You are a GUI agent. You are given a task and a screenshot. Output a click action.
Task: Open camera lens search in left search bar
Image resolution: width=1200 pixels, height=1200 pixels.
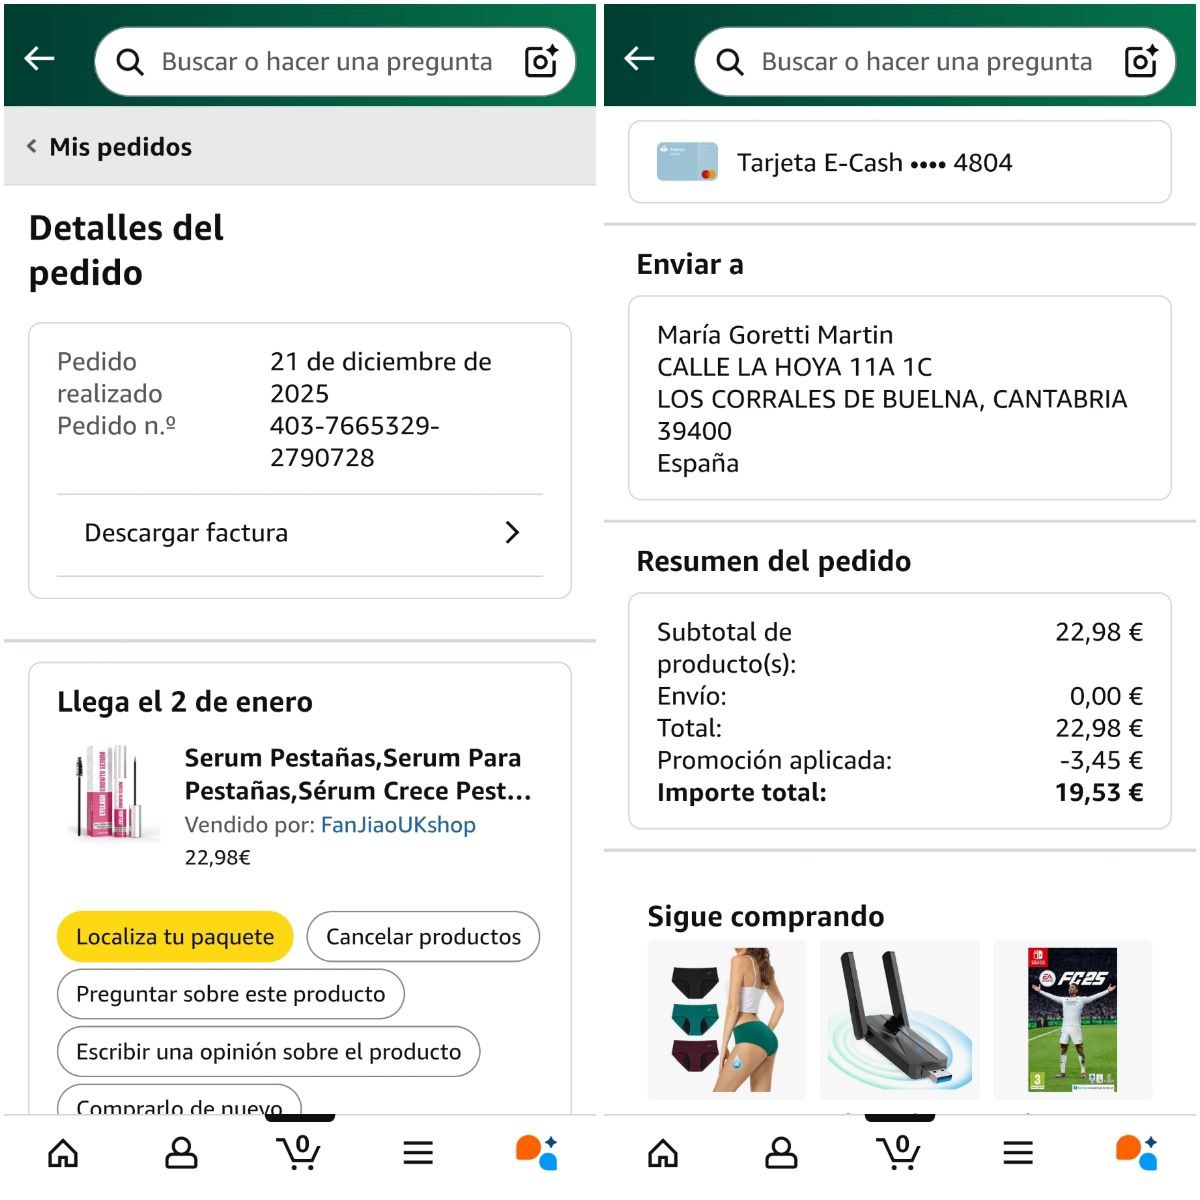pos(541,62)
